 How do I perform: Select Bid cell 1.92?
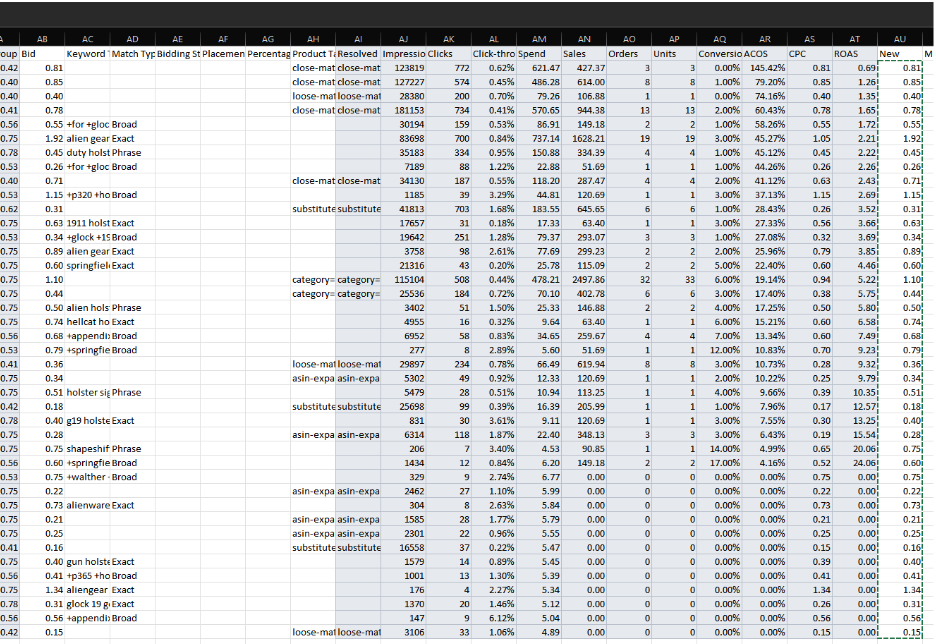coord(42,138)
